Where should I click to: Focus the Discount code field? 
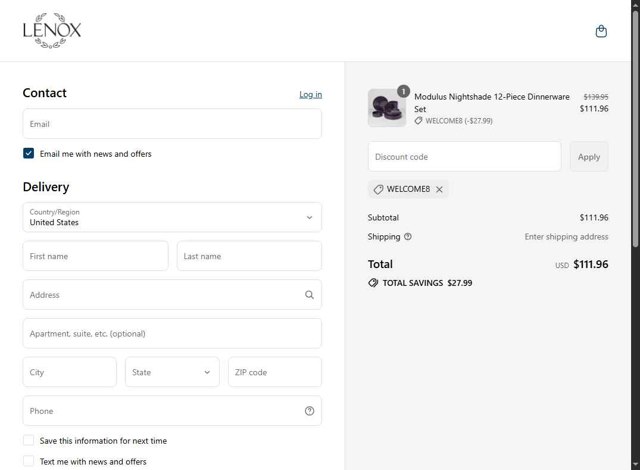[464, 157]
